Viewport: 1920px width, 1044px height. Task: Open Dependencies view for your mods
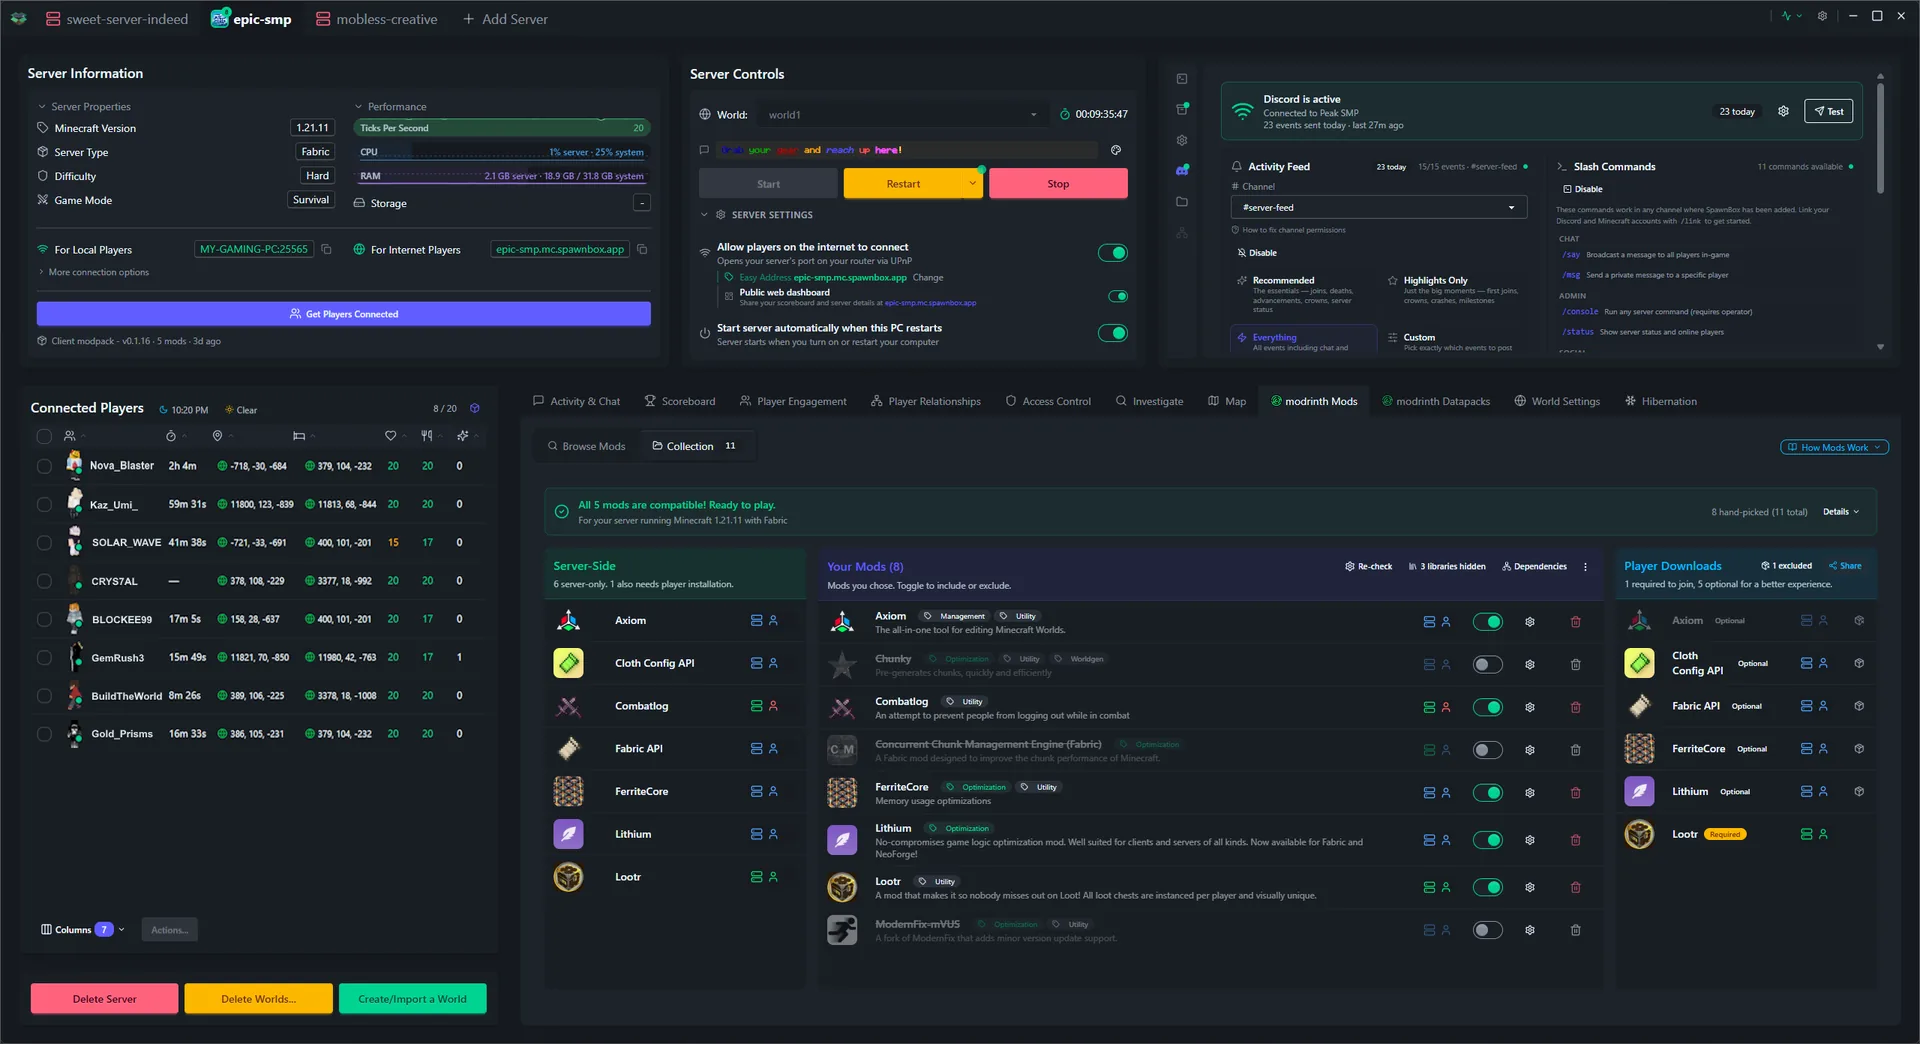point(1533,566)
